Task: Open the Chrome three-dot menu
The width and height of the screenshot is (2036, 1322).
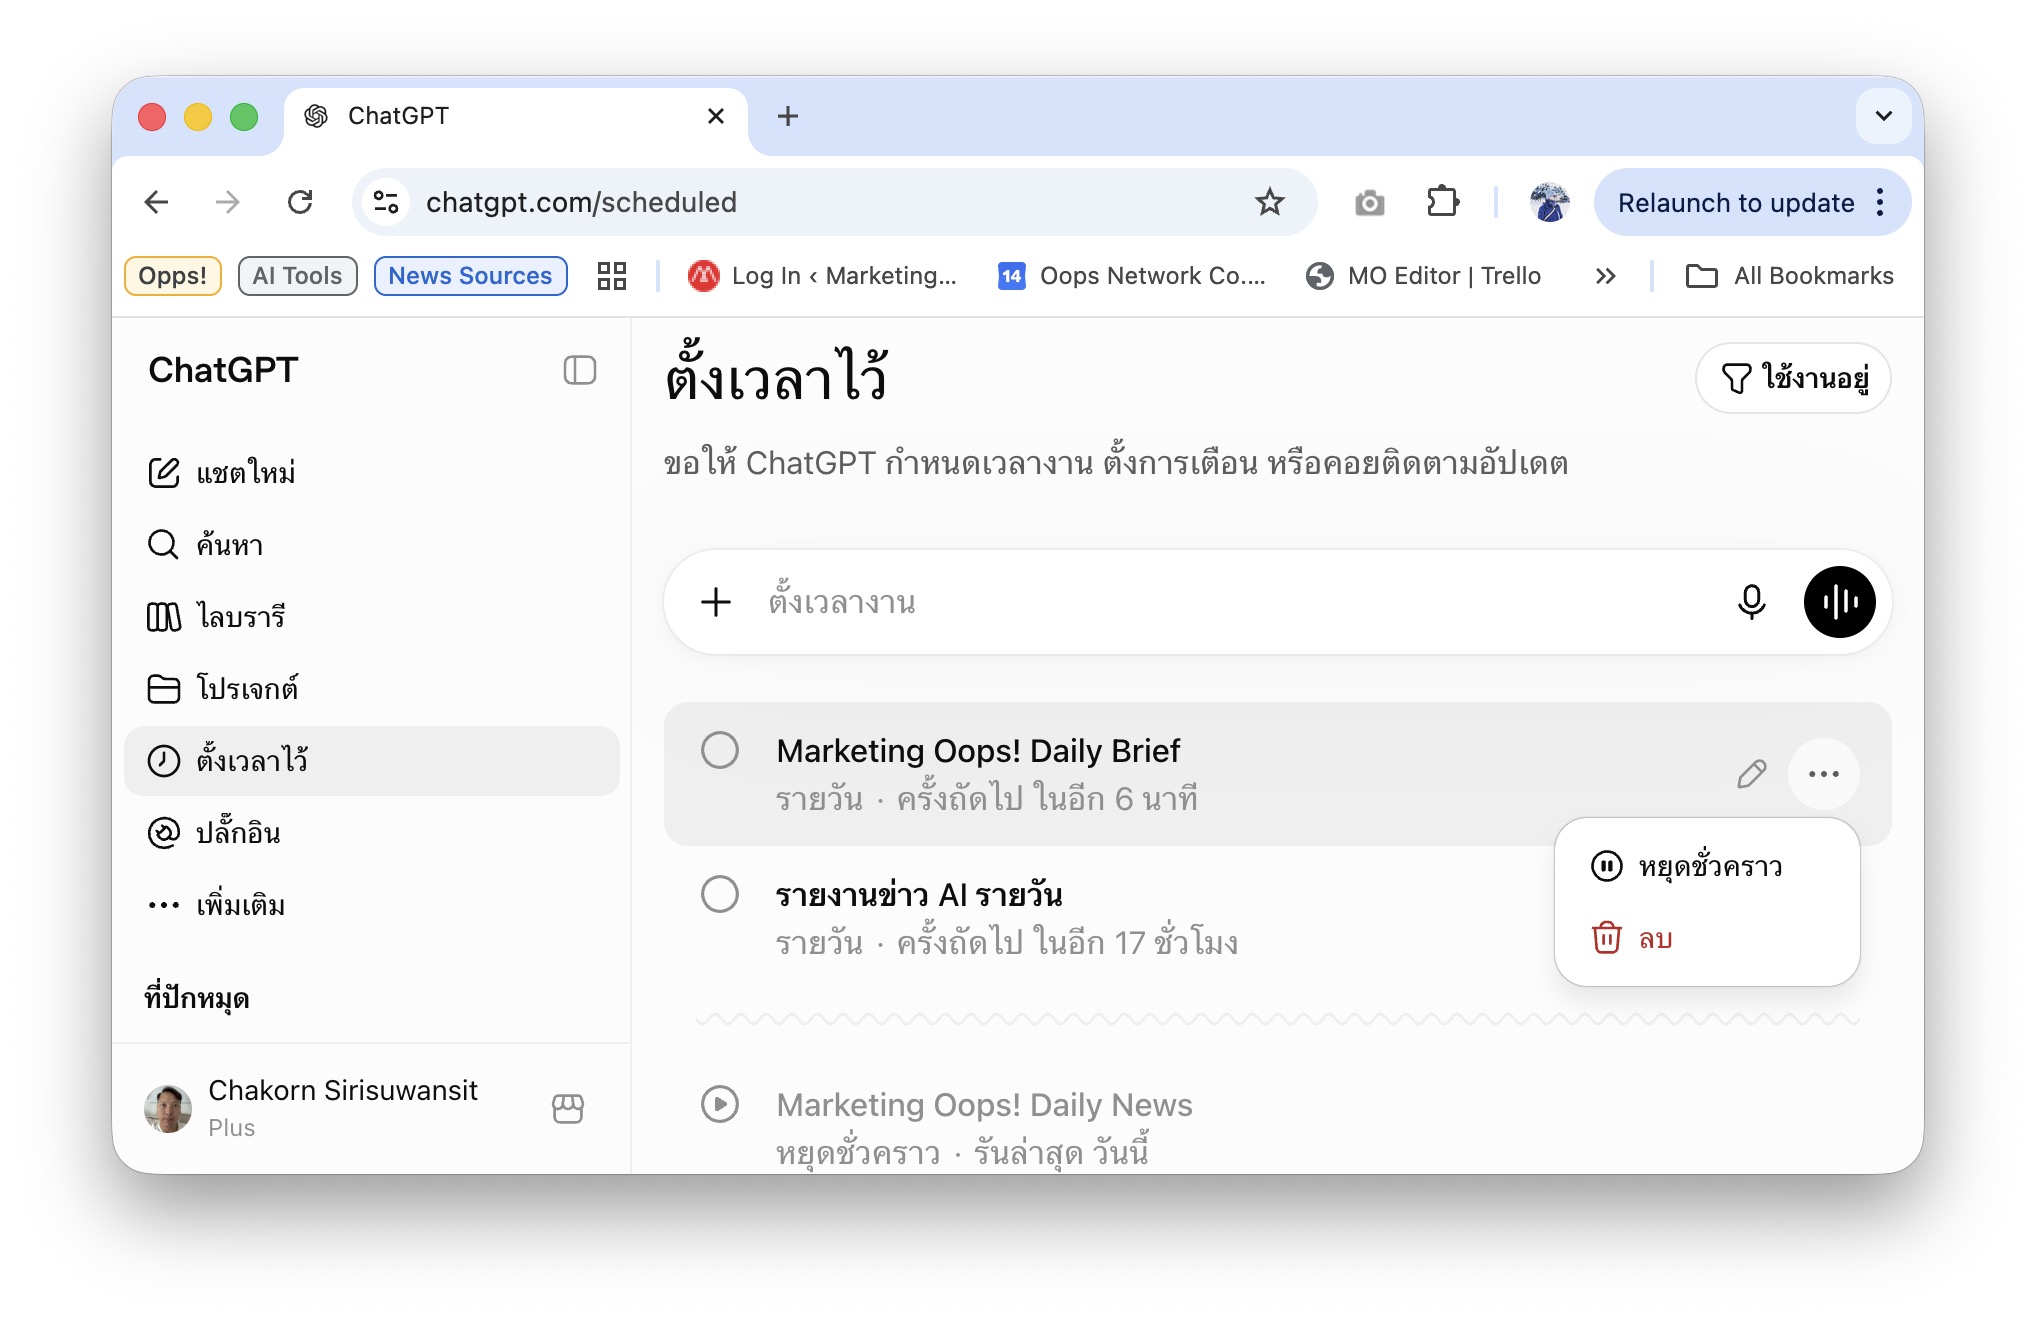Action: [1881, 202]
